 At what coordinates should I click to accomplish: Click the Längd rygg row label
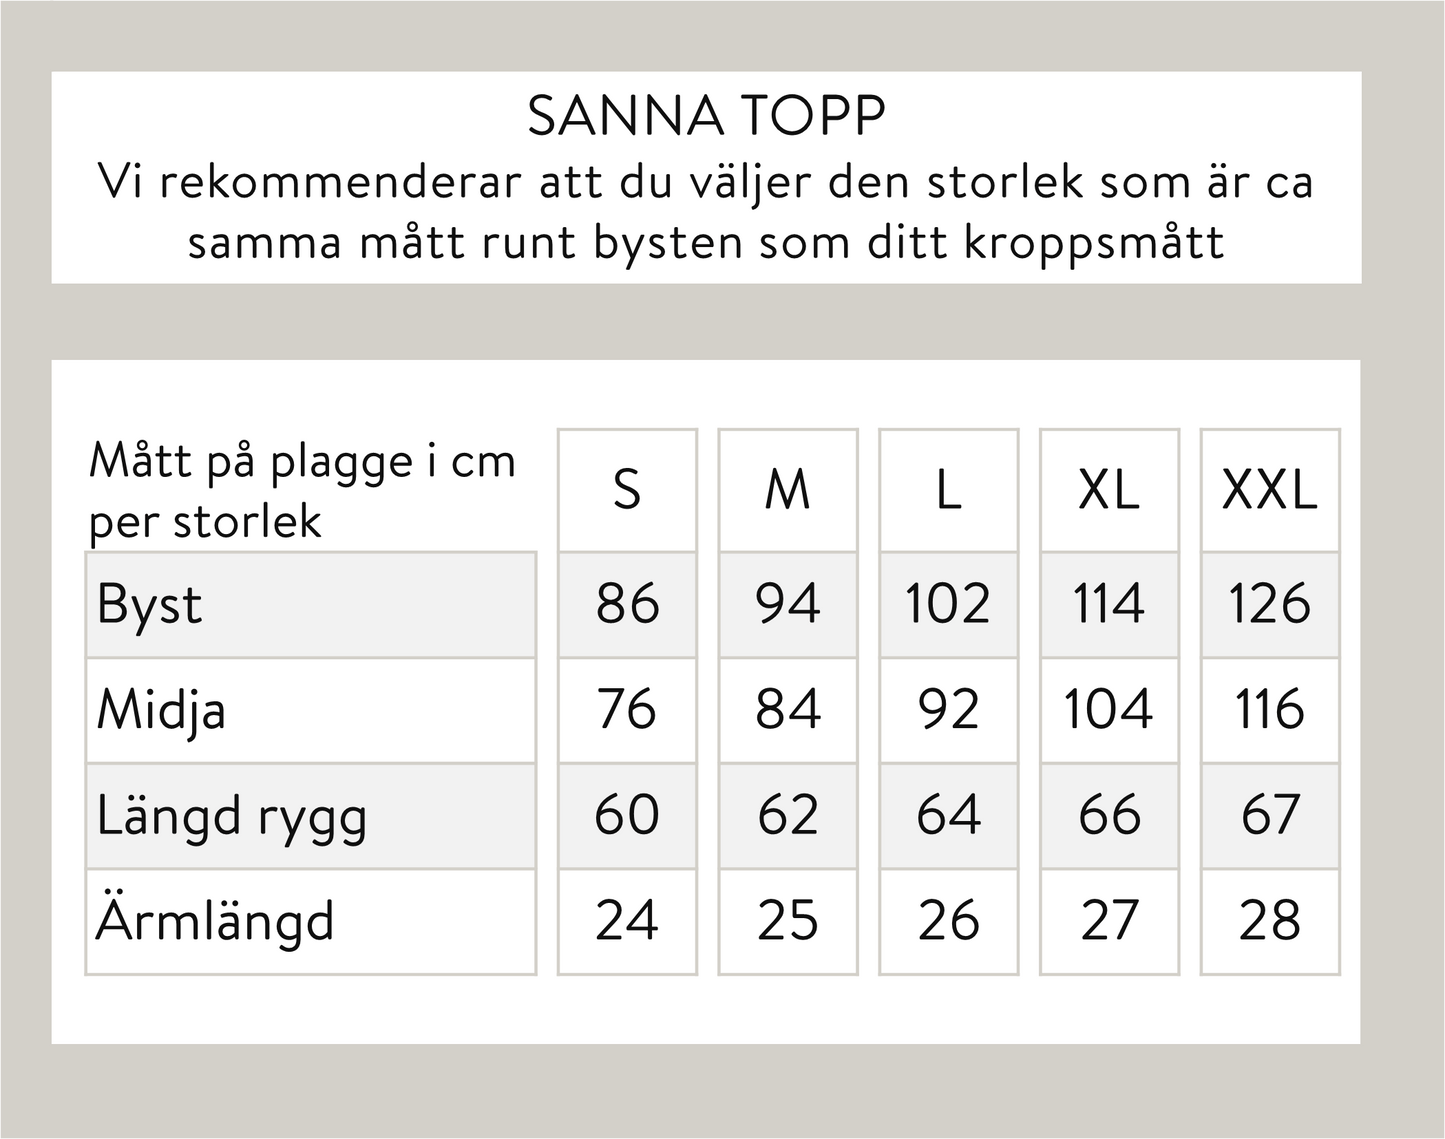pos(232,817)
